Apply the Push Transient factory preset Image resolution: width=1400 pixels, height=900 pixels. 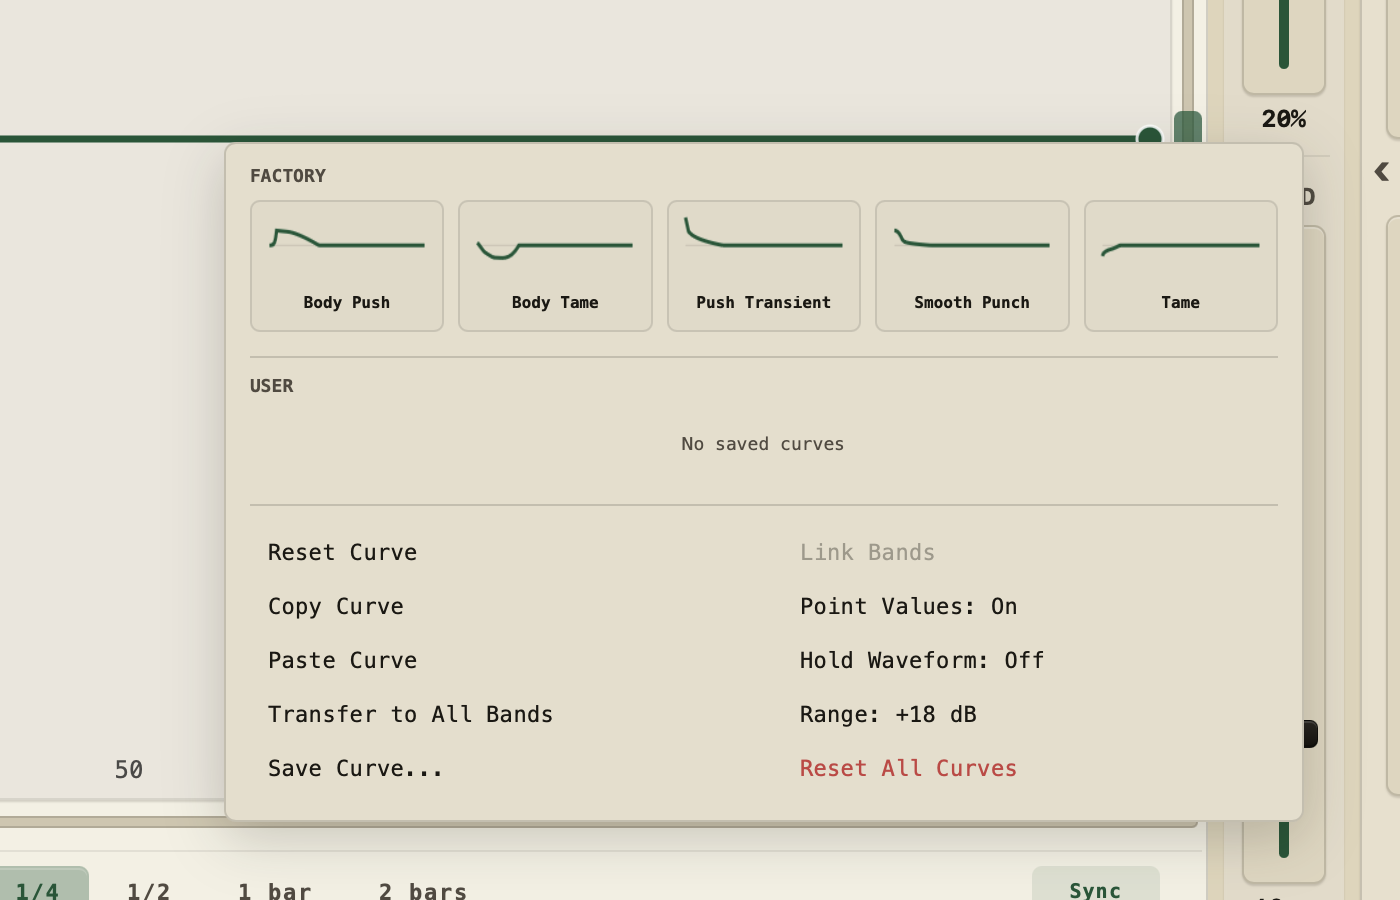click(764, 266)
